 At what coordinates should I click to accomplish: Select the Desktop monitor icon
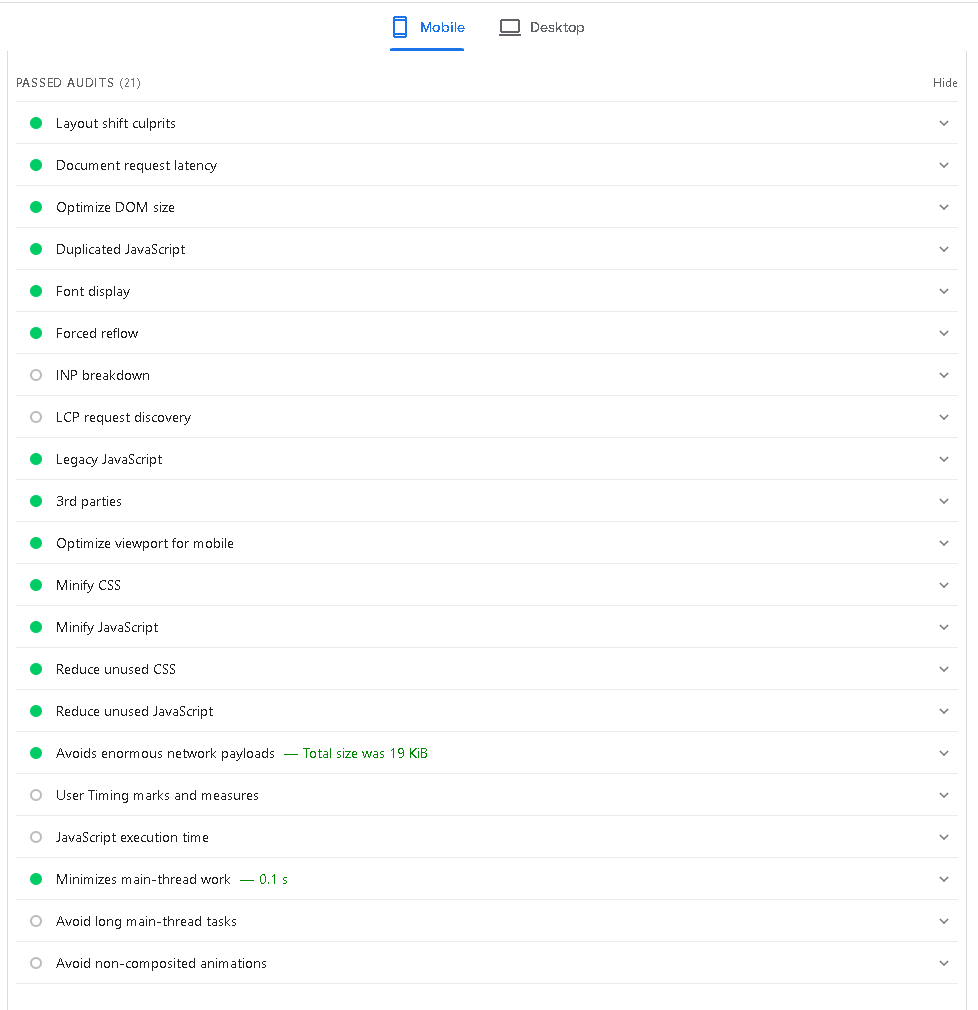tap(510, 27)
